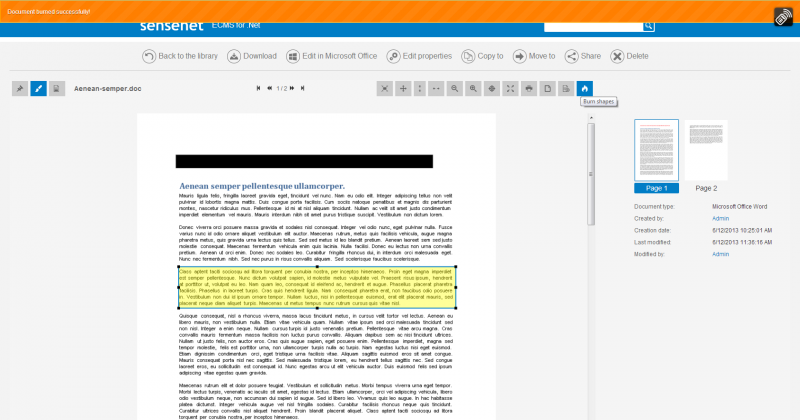Select the highlighter brush tool

coord(38,89)
